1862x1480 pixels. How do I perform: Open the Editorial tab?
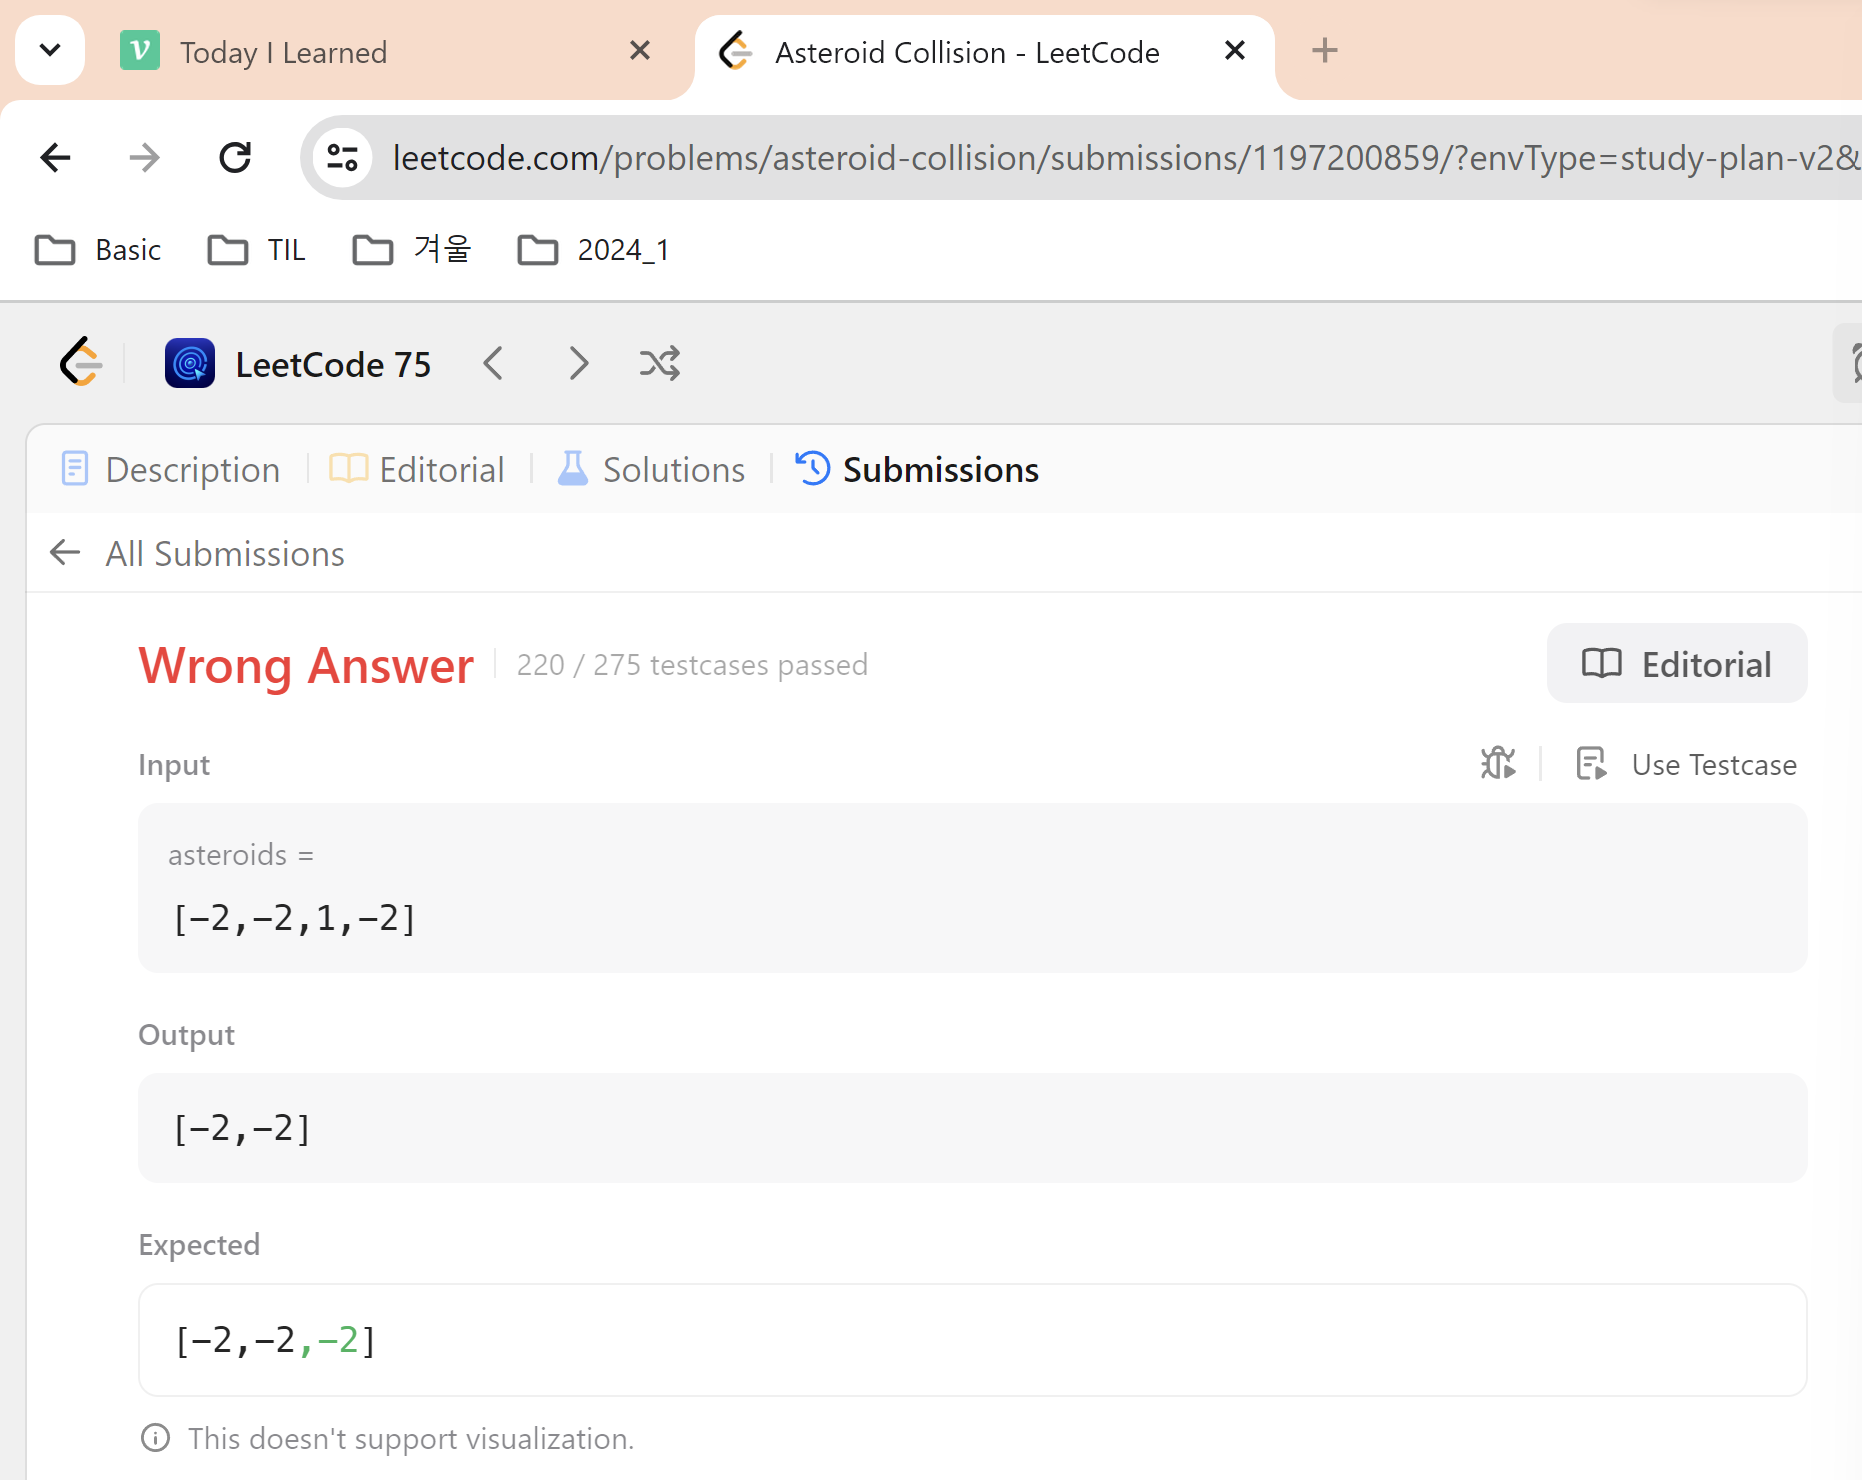click(417, 469)
